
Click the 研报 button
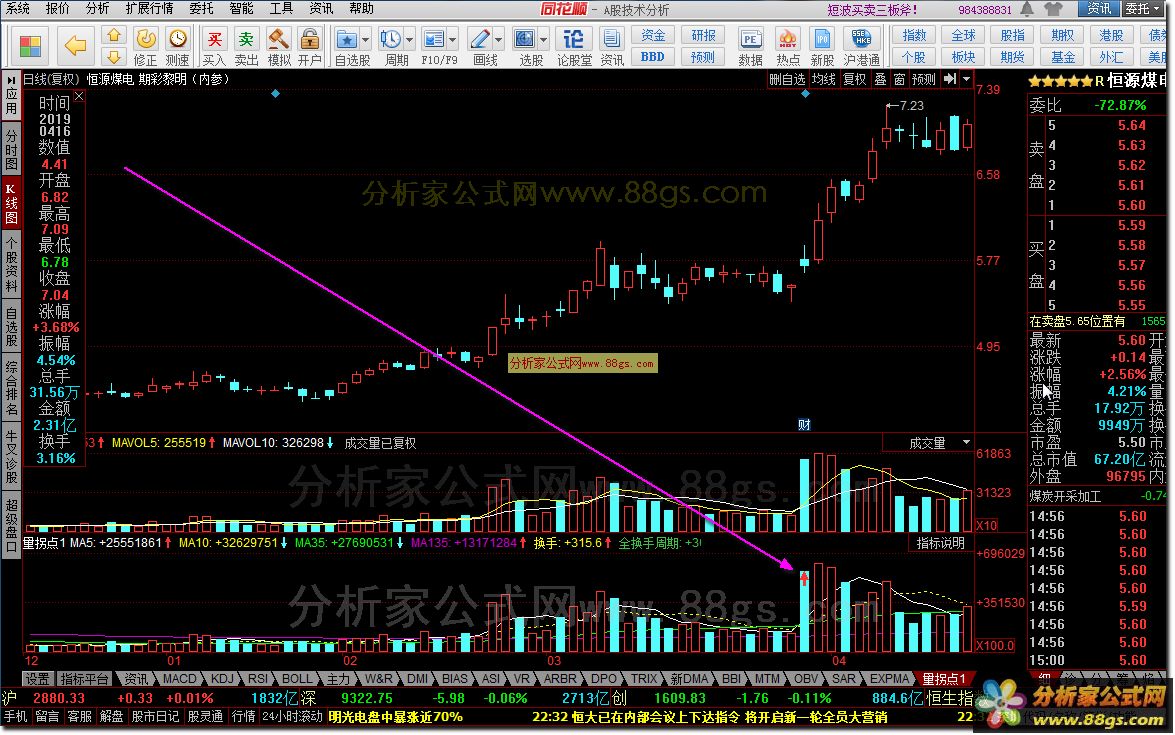tap(703, 35)
